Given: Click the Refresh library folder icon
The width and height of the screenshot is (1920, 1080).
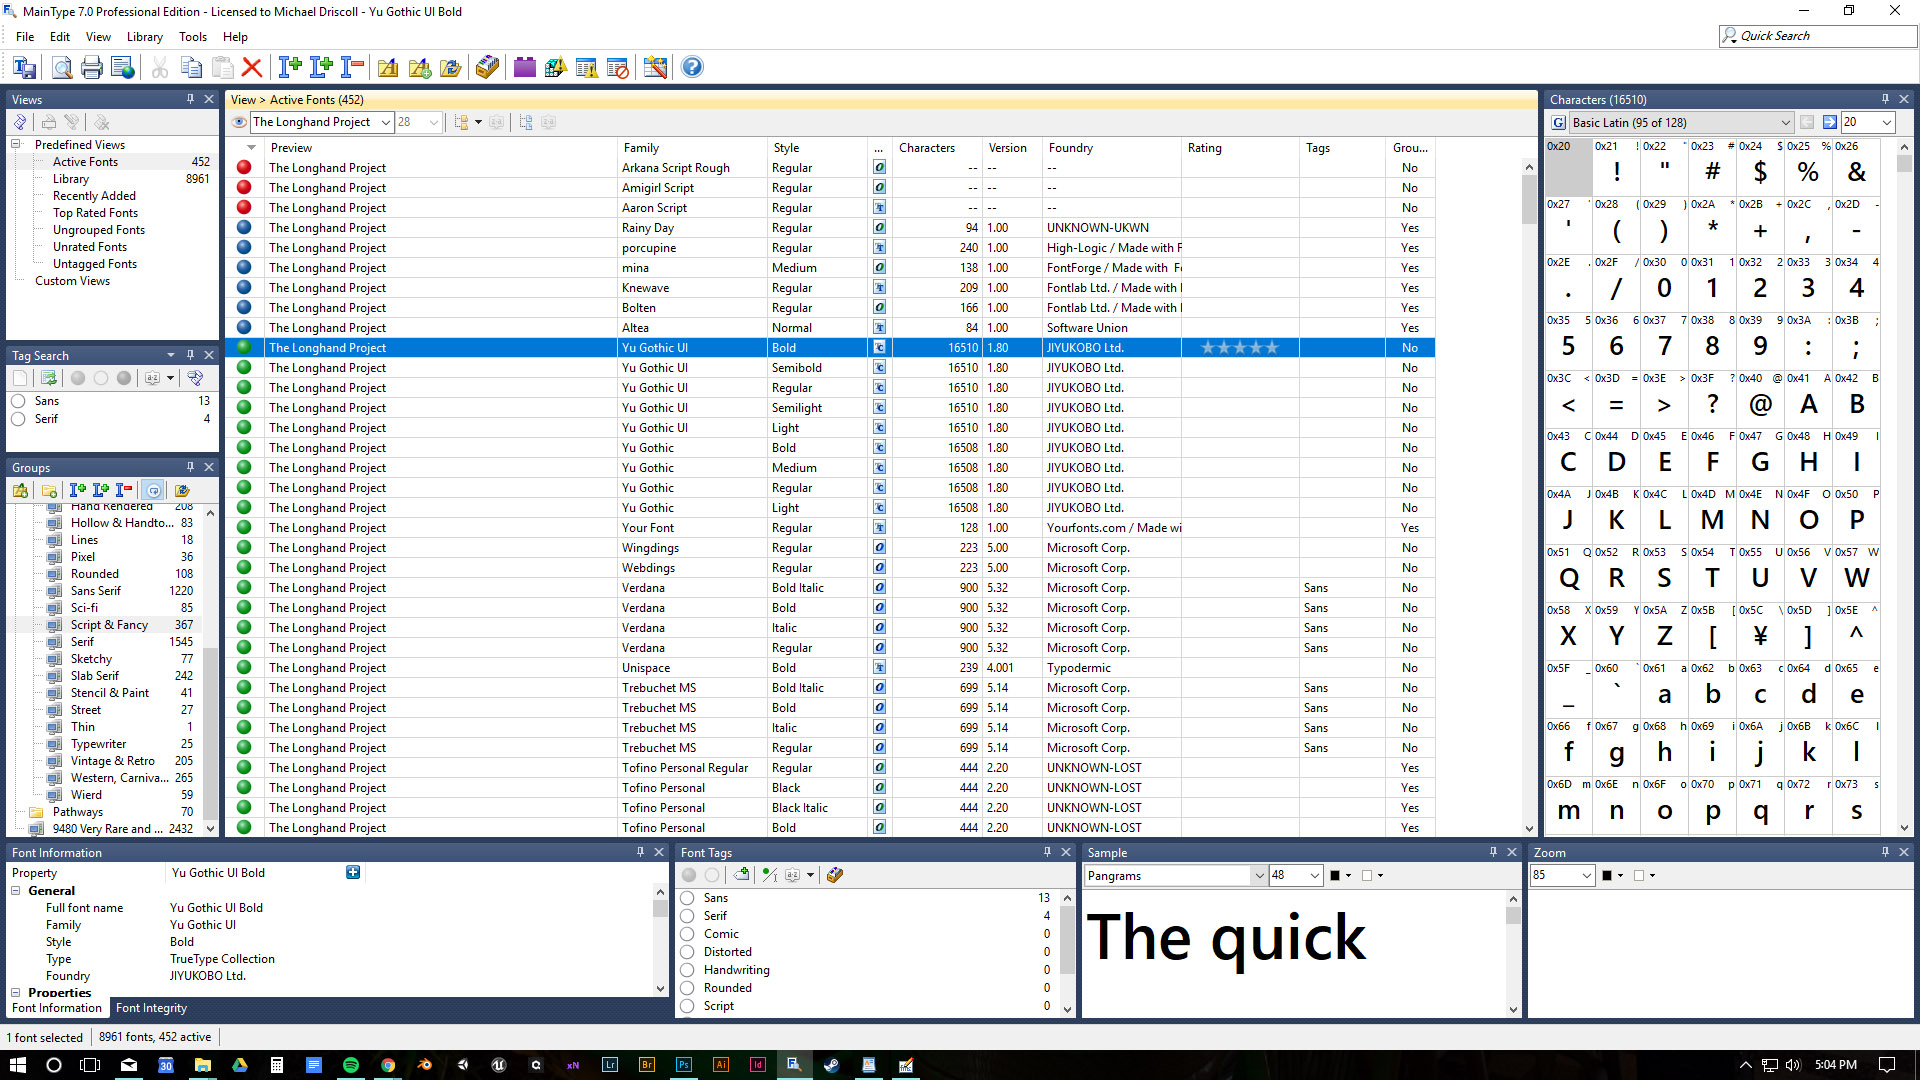Looking at the screenshot, I should tap(451, 67).
